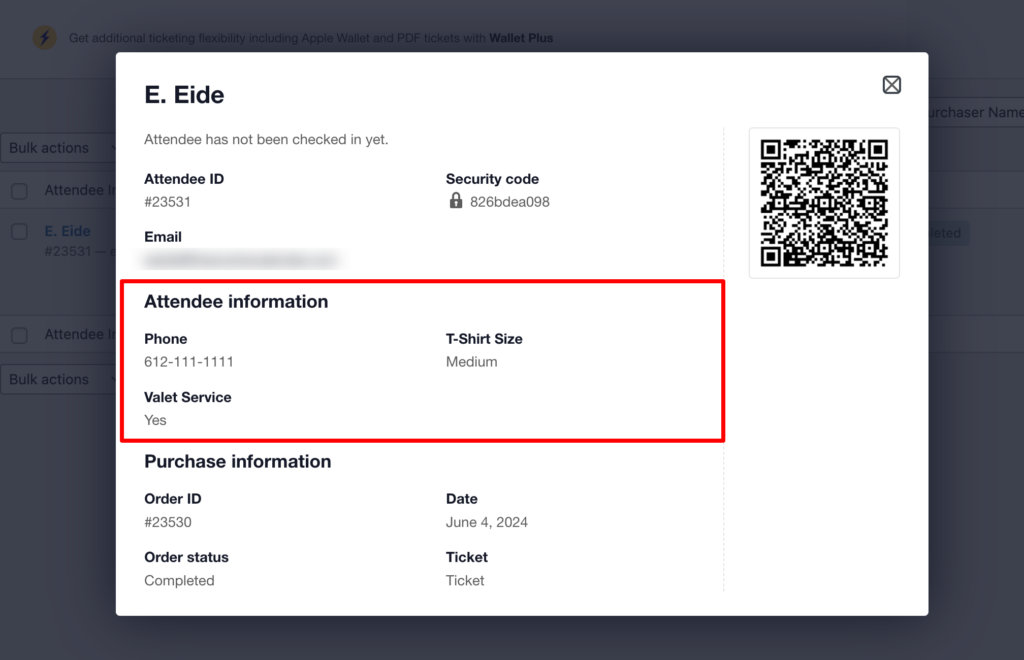The image size is (1024, 660).
Task: Dismiss the attendee details modal via the X
Action: [x=891, y=85]
